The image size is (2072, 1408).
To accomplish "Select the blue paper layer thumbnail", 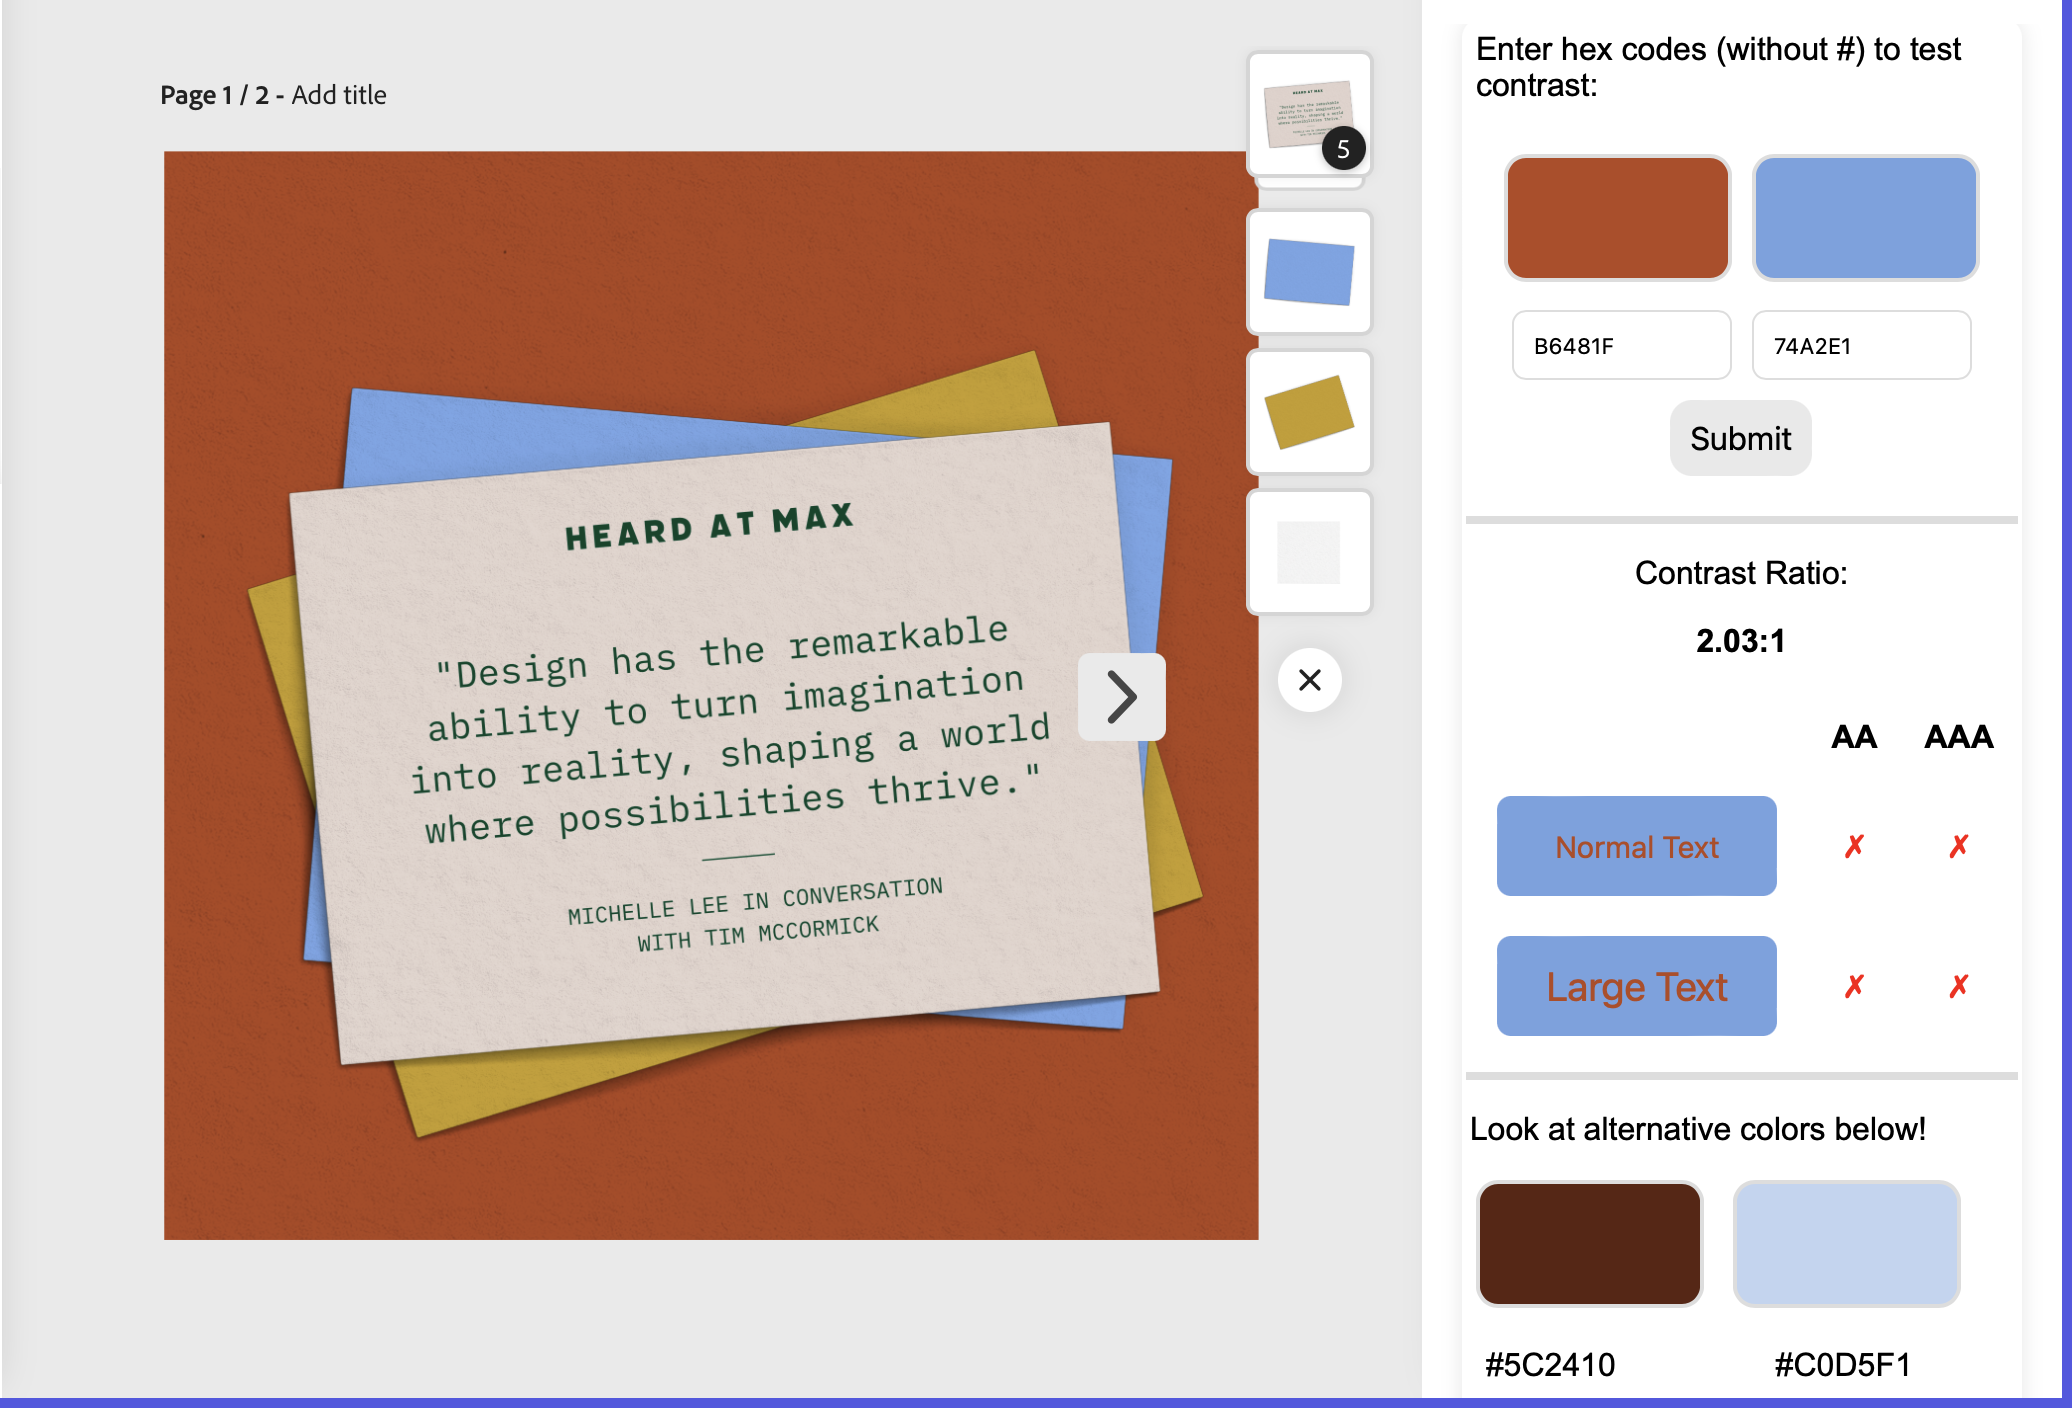I will pos(1309,271).
